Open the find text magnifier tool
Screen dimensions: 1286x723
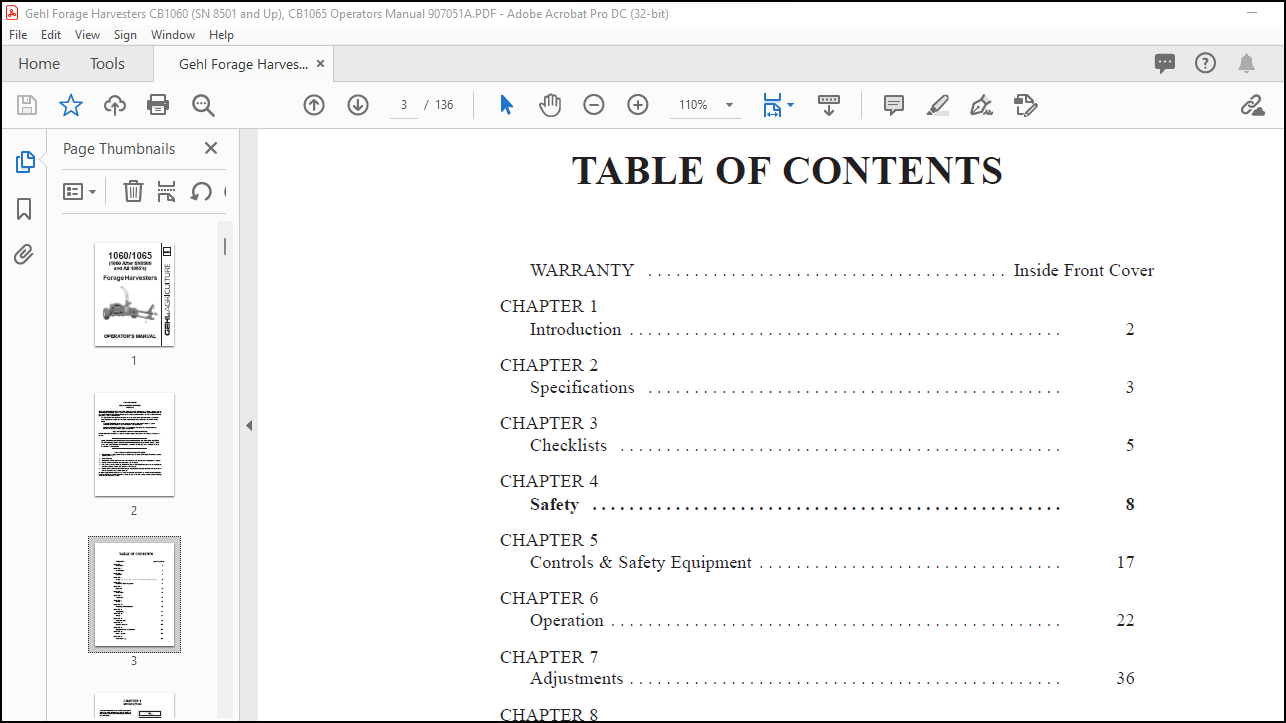click(203, 105)
